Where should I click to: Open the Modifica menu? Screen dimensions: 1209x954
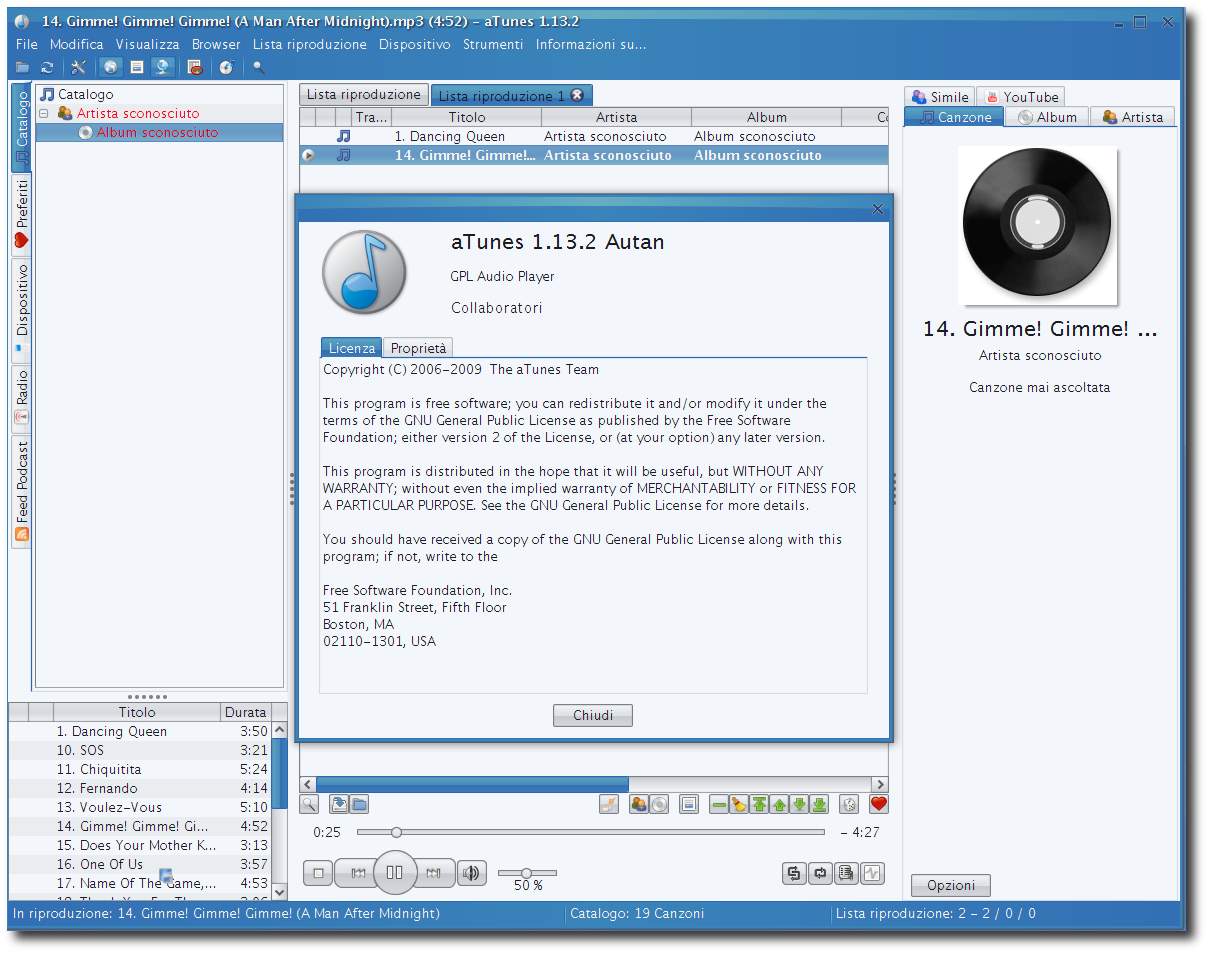coord(77,44)
